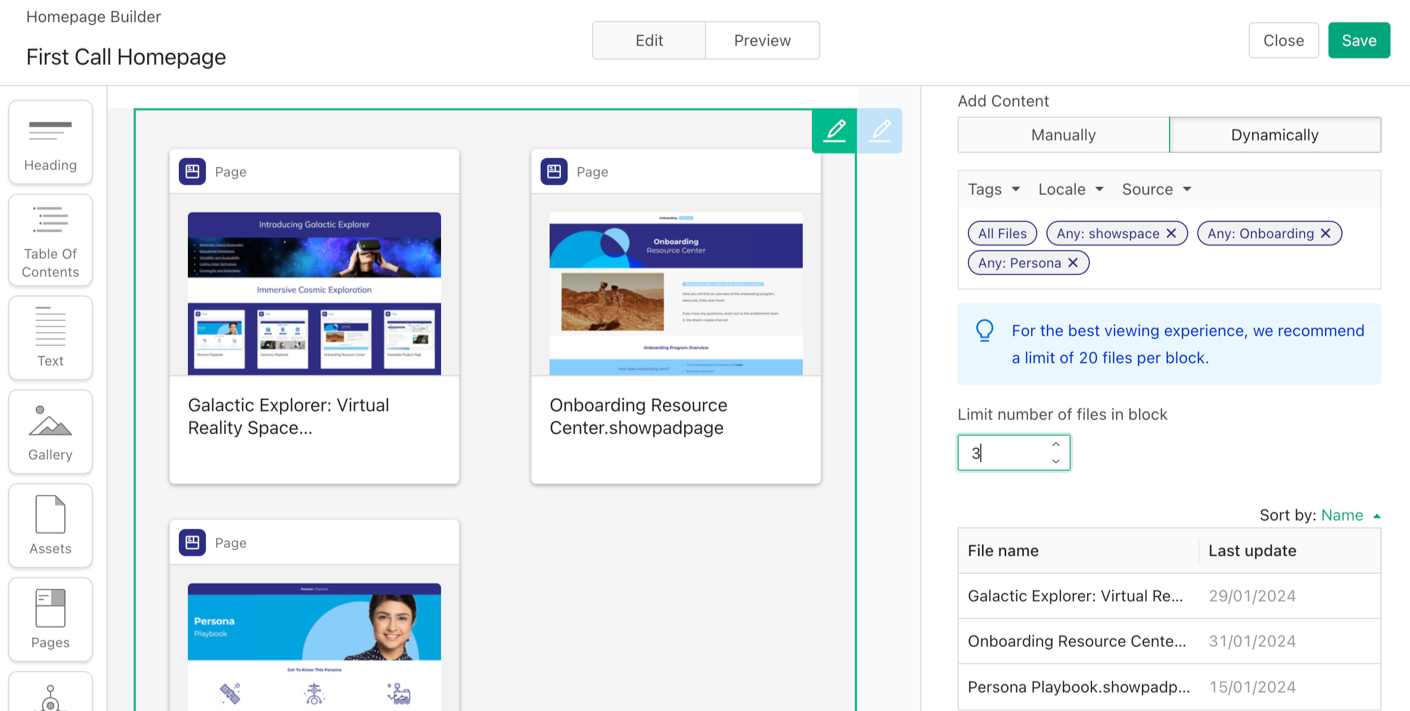Switch to Preview mode
The image size is (1410, 711).
pos(763,41)
